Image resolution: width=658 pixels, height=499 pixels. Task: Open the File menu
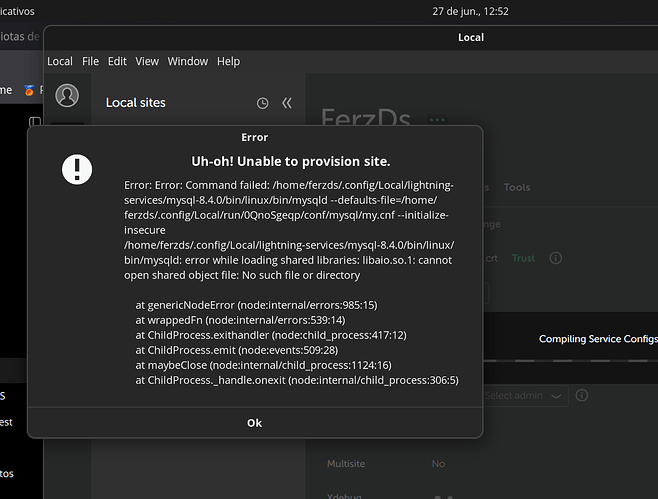click(90, 61)
